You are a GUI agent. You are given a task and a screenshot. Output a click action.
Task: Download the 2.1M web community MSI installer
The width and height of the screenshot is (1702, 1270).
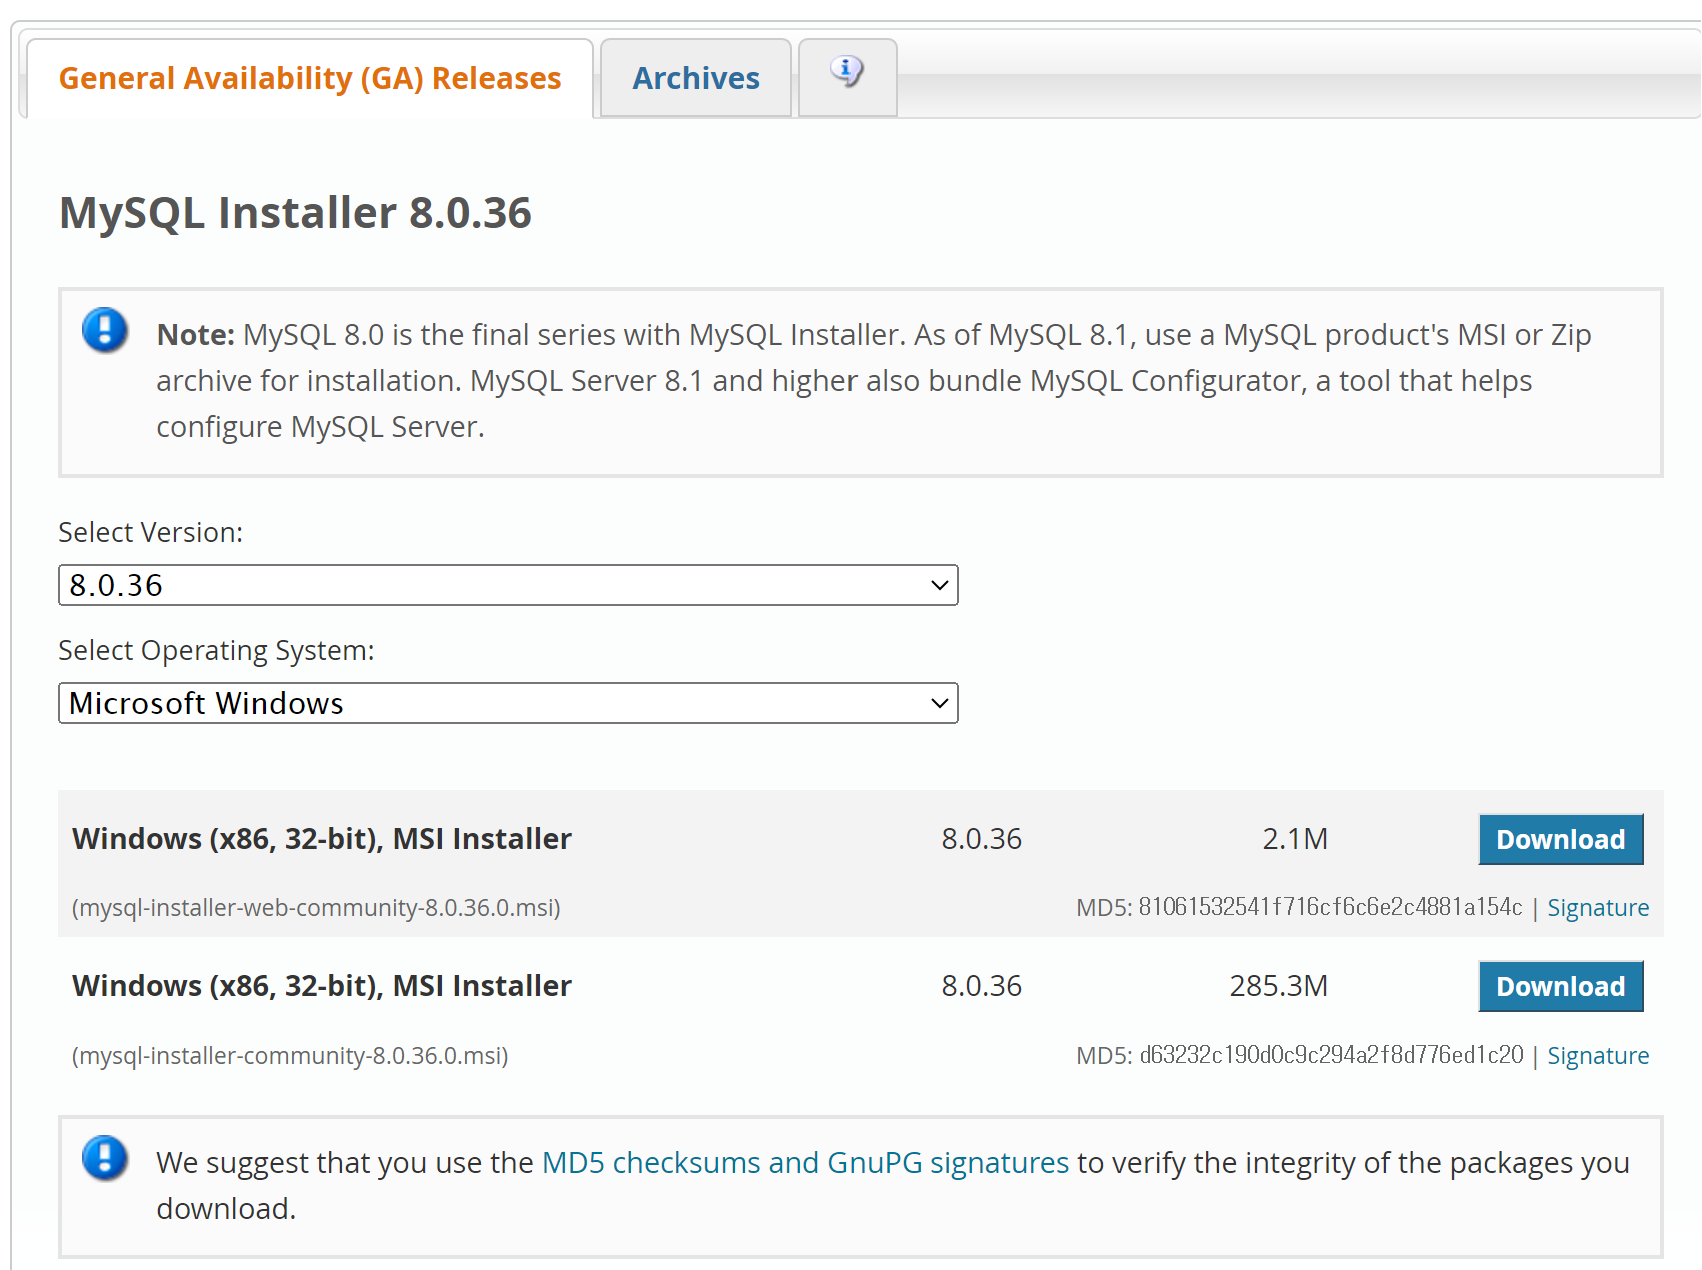click(1560, 839)
